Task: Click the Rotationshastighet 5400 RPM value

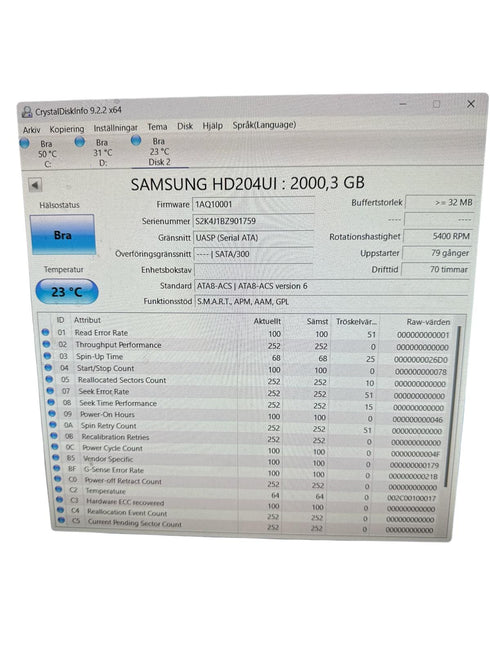Action: pos(438,236)
